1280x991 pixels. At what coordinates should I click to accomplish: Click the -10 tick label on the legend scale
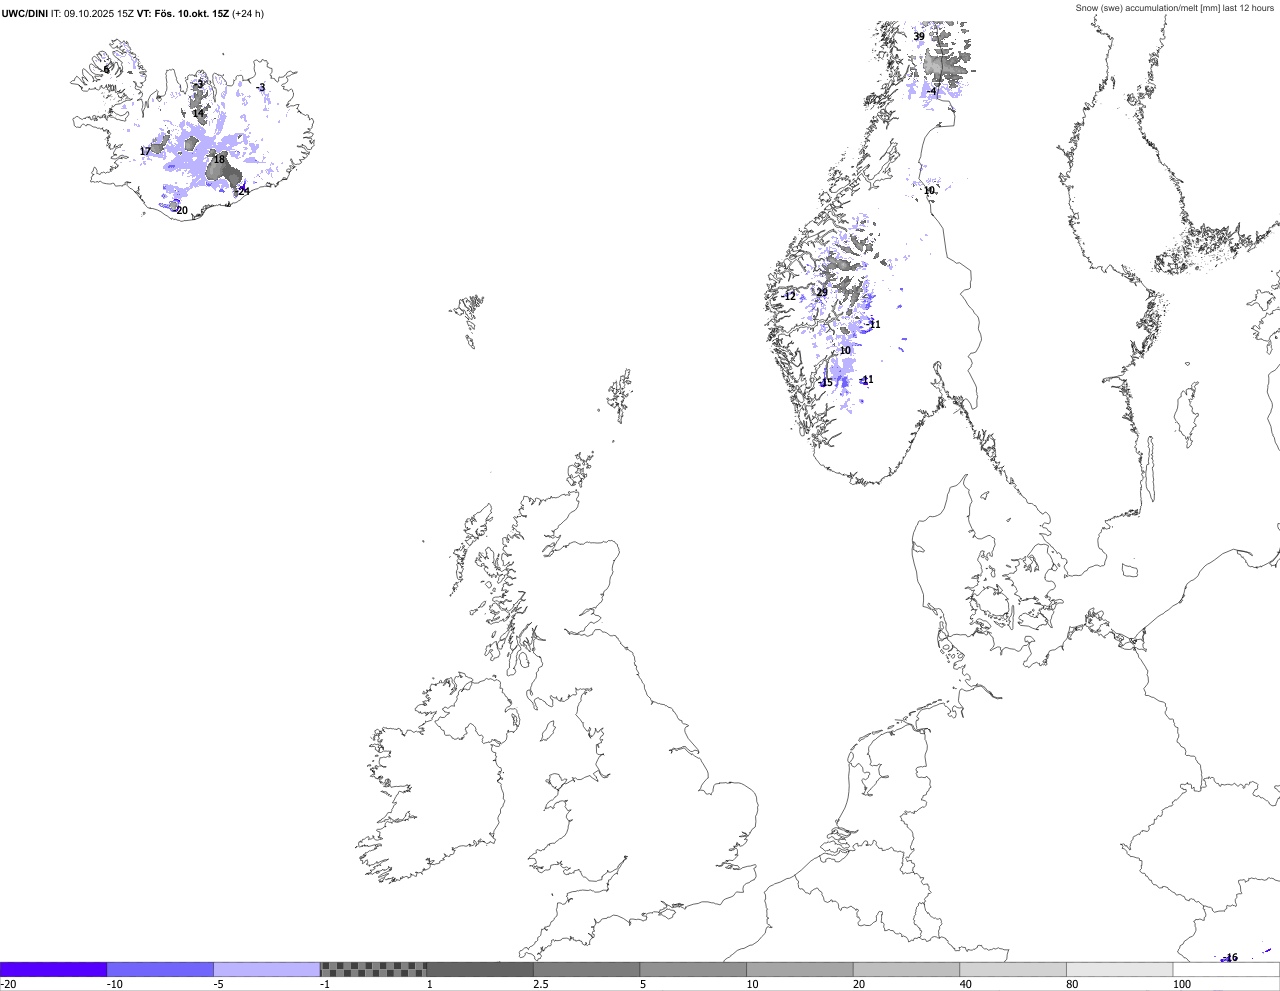[115, 984]
